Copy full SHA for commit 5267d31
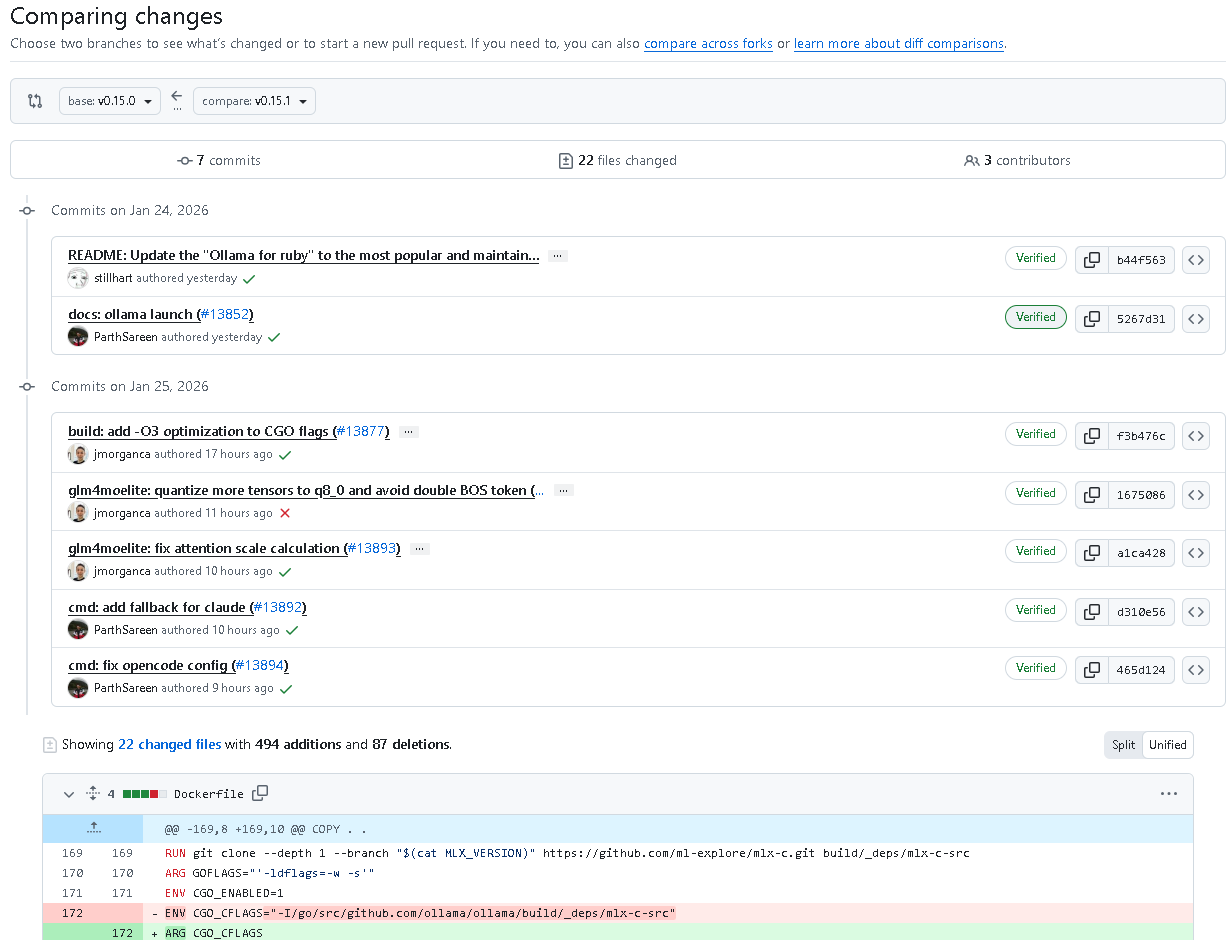 tap(1092, 319)
